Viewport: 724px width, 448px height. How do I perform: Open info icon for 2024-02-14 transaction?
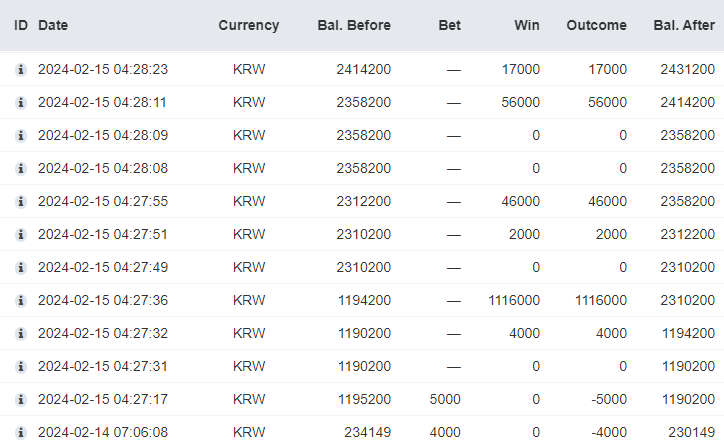click(x=20, y=433)
